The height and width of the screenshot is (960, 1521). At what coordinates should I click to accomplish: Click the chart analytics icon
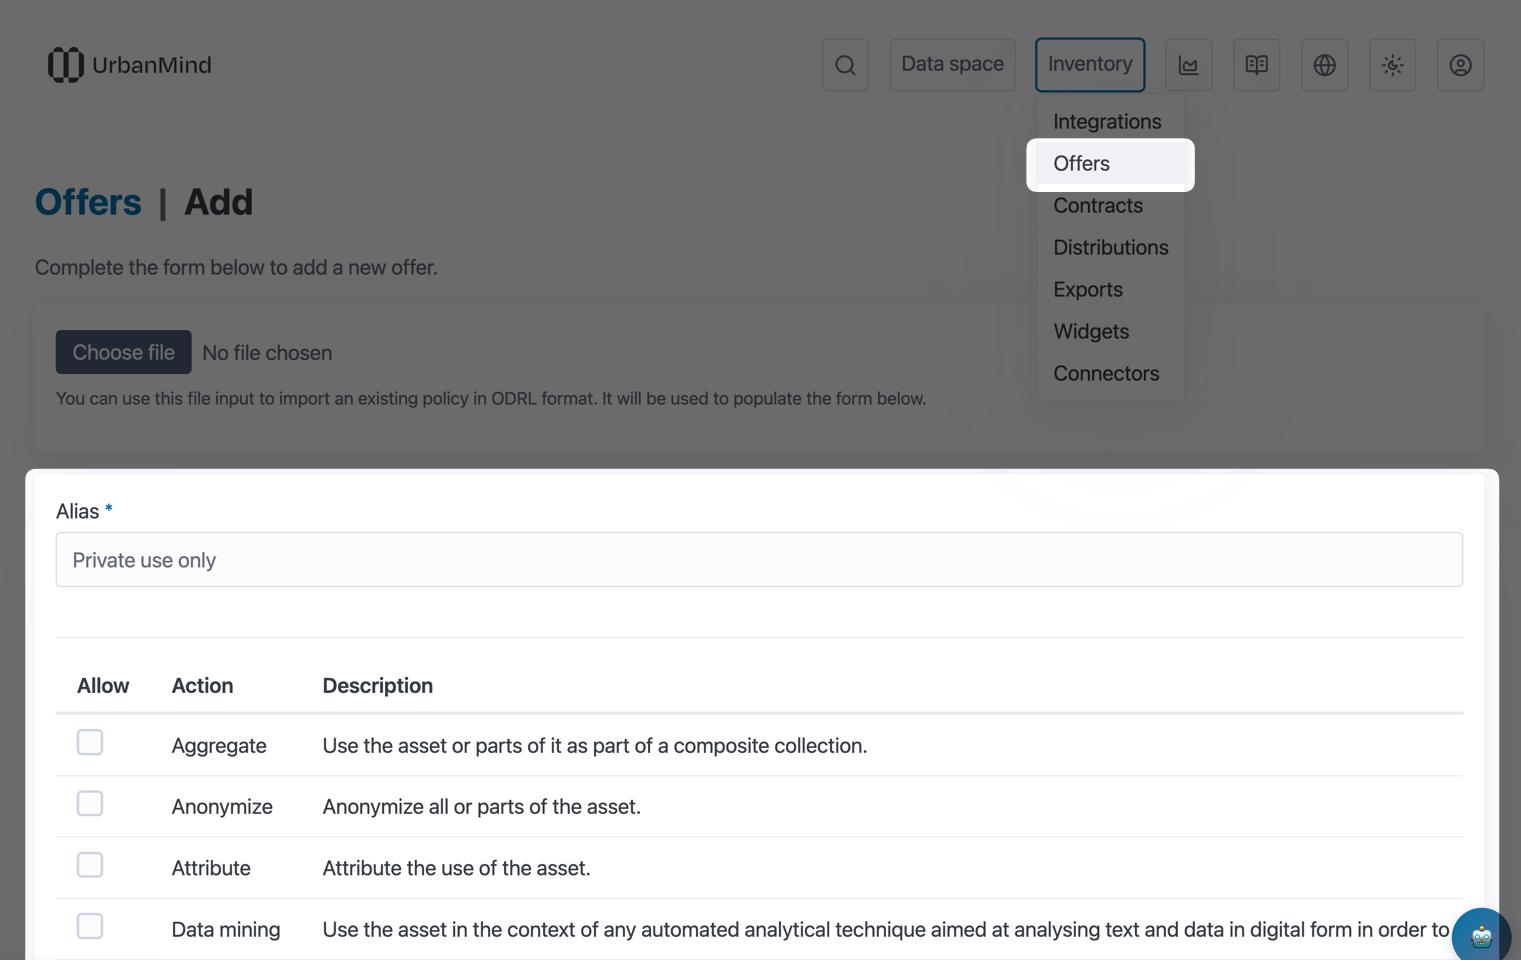(1188, 65)
